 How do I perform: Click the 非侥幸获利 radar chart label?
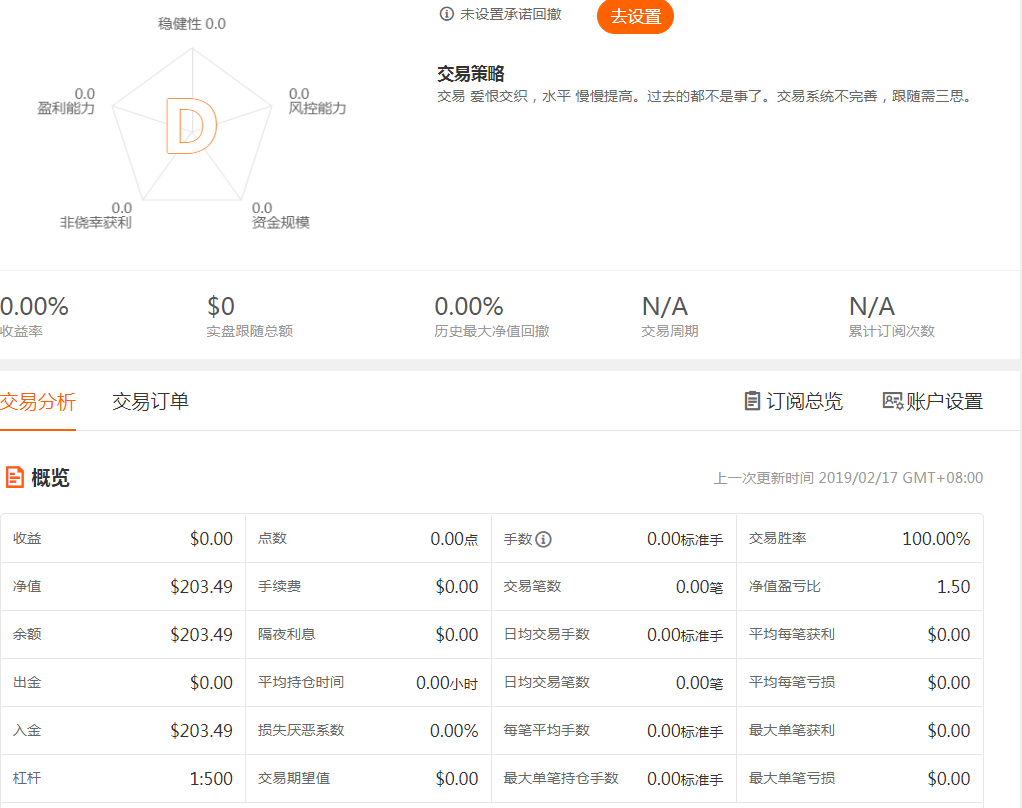coord(96,222)
